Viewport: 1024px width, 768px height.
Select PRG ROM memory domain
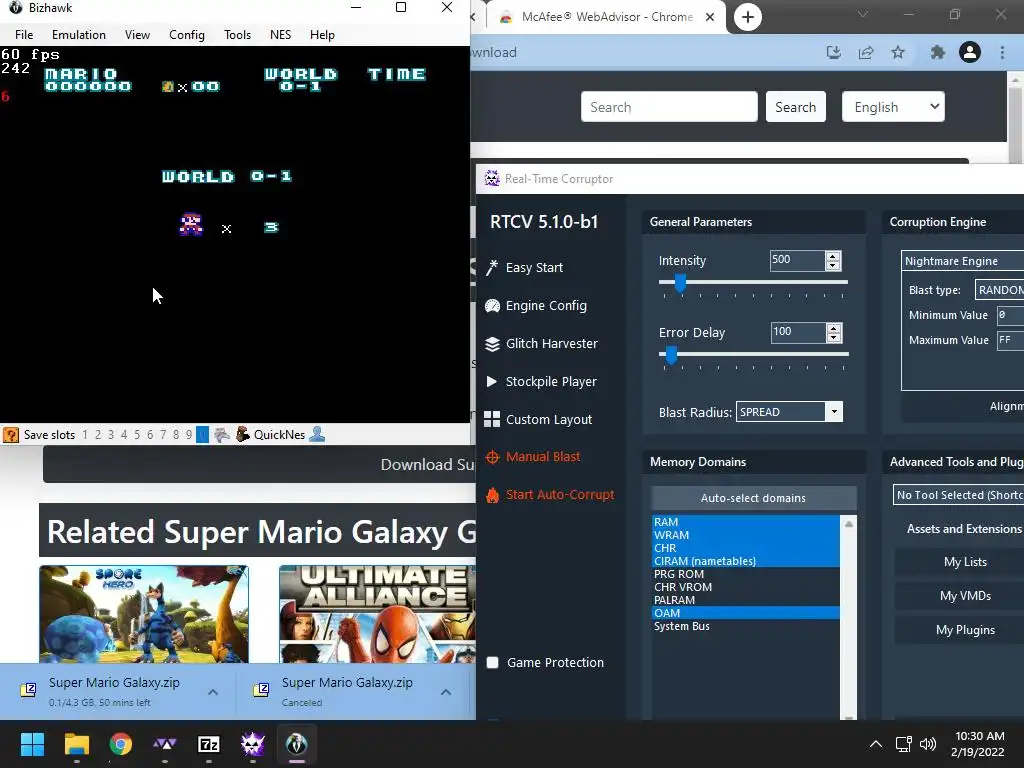[746, 574]
